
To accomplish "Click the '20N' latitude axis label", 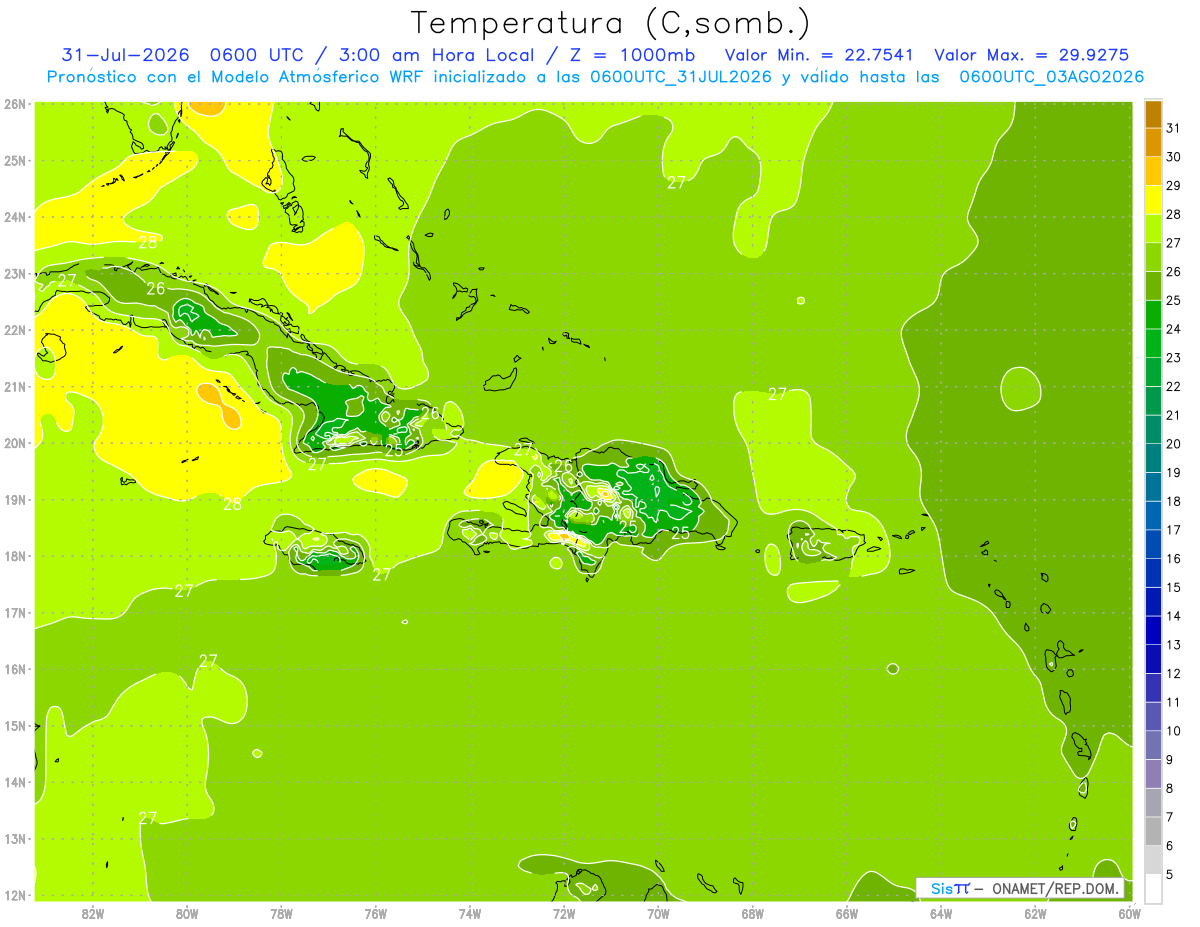I will (x=15, y=443).
